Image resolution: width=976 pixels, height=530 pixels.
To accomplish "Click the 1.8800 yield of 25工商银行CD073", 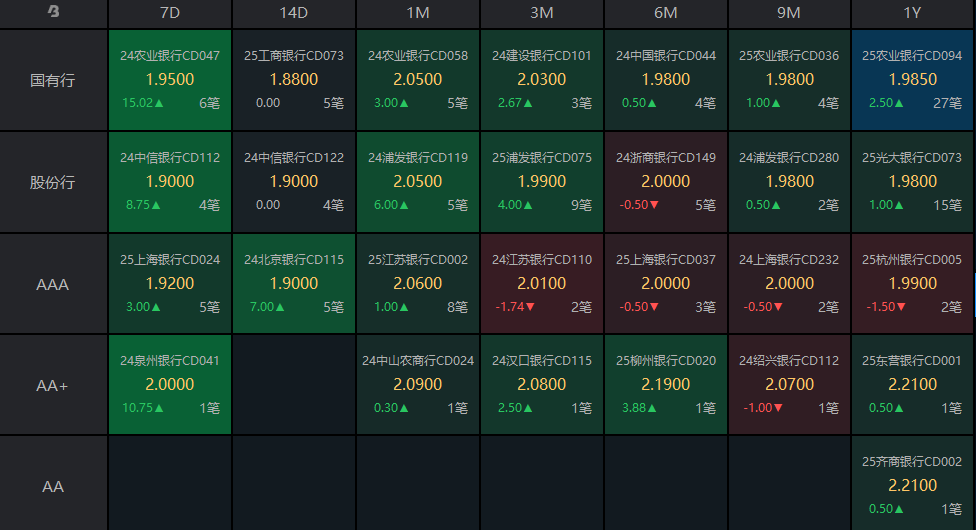I will coord(294,80).
